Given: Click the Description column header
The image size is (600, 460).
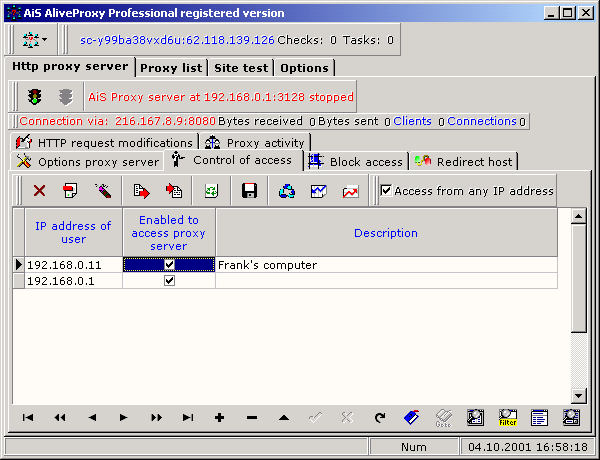Looking at the screenshot, I should point(386,232).
